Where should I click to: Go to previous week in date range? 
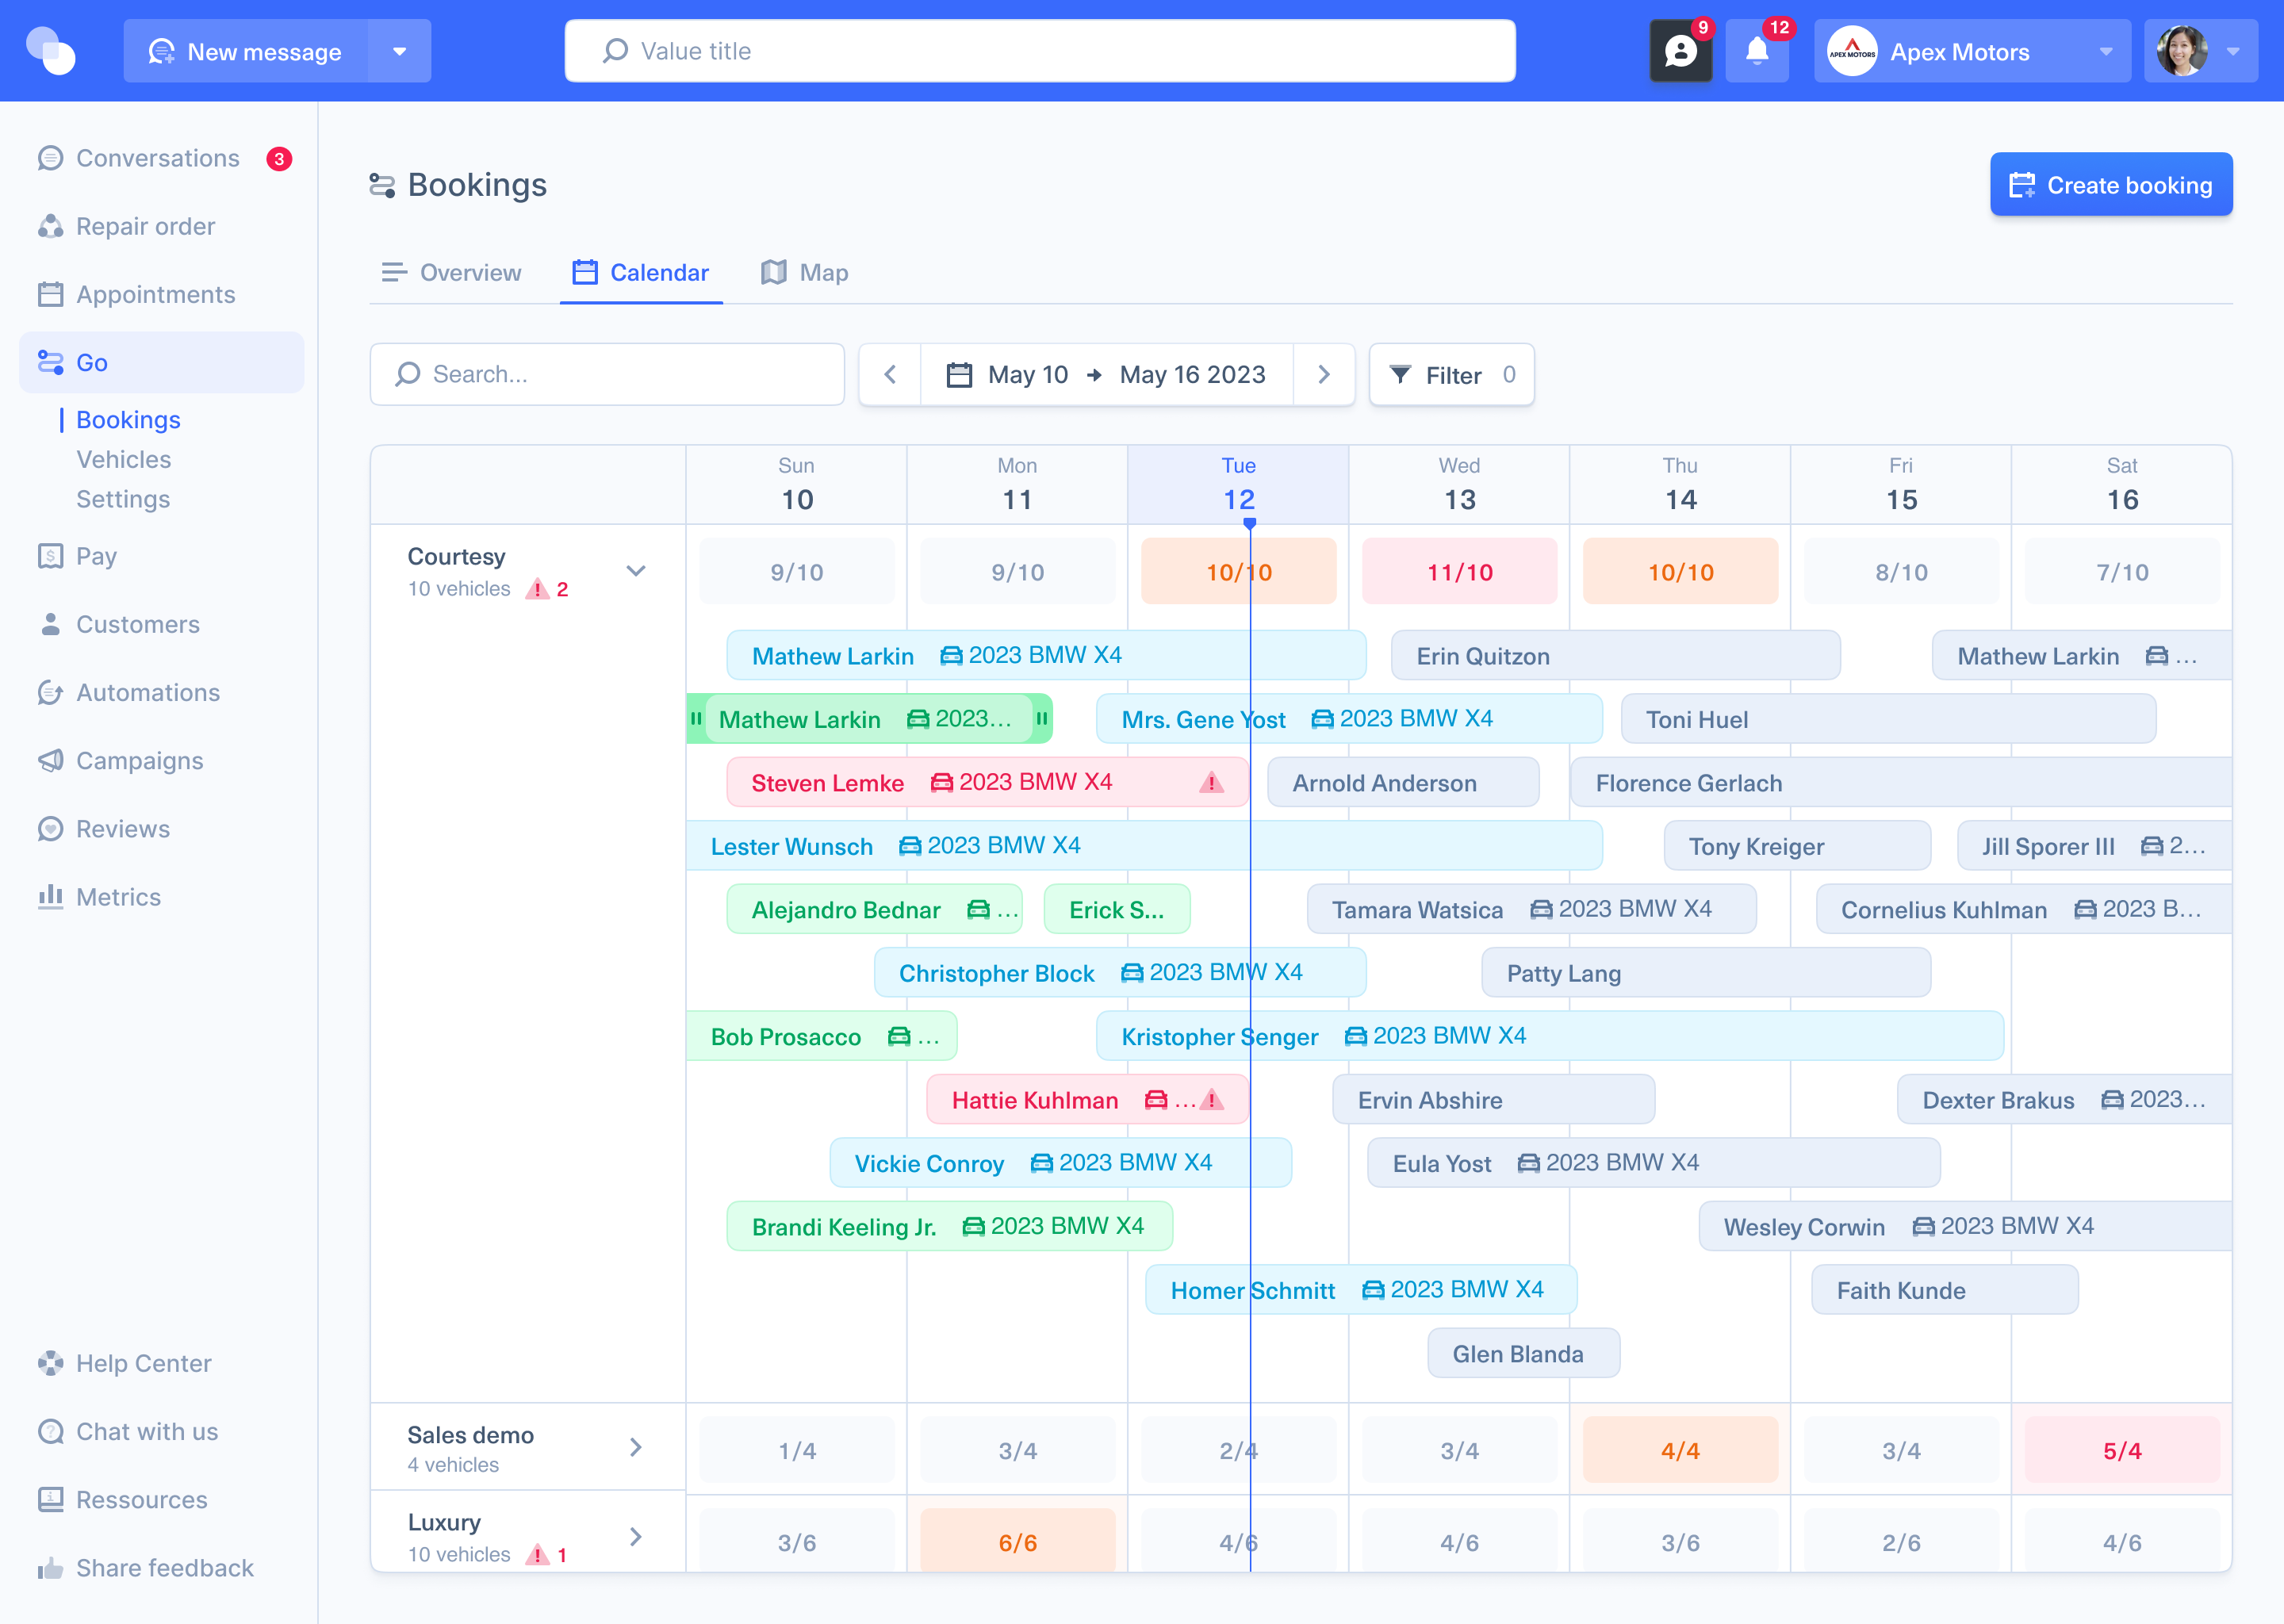click(890, 375)
